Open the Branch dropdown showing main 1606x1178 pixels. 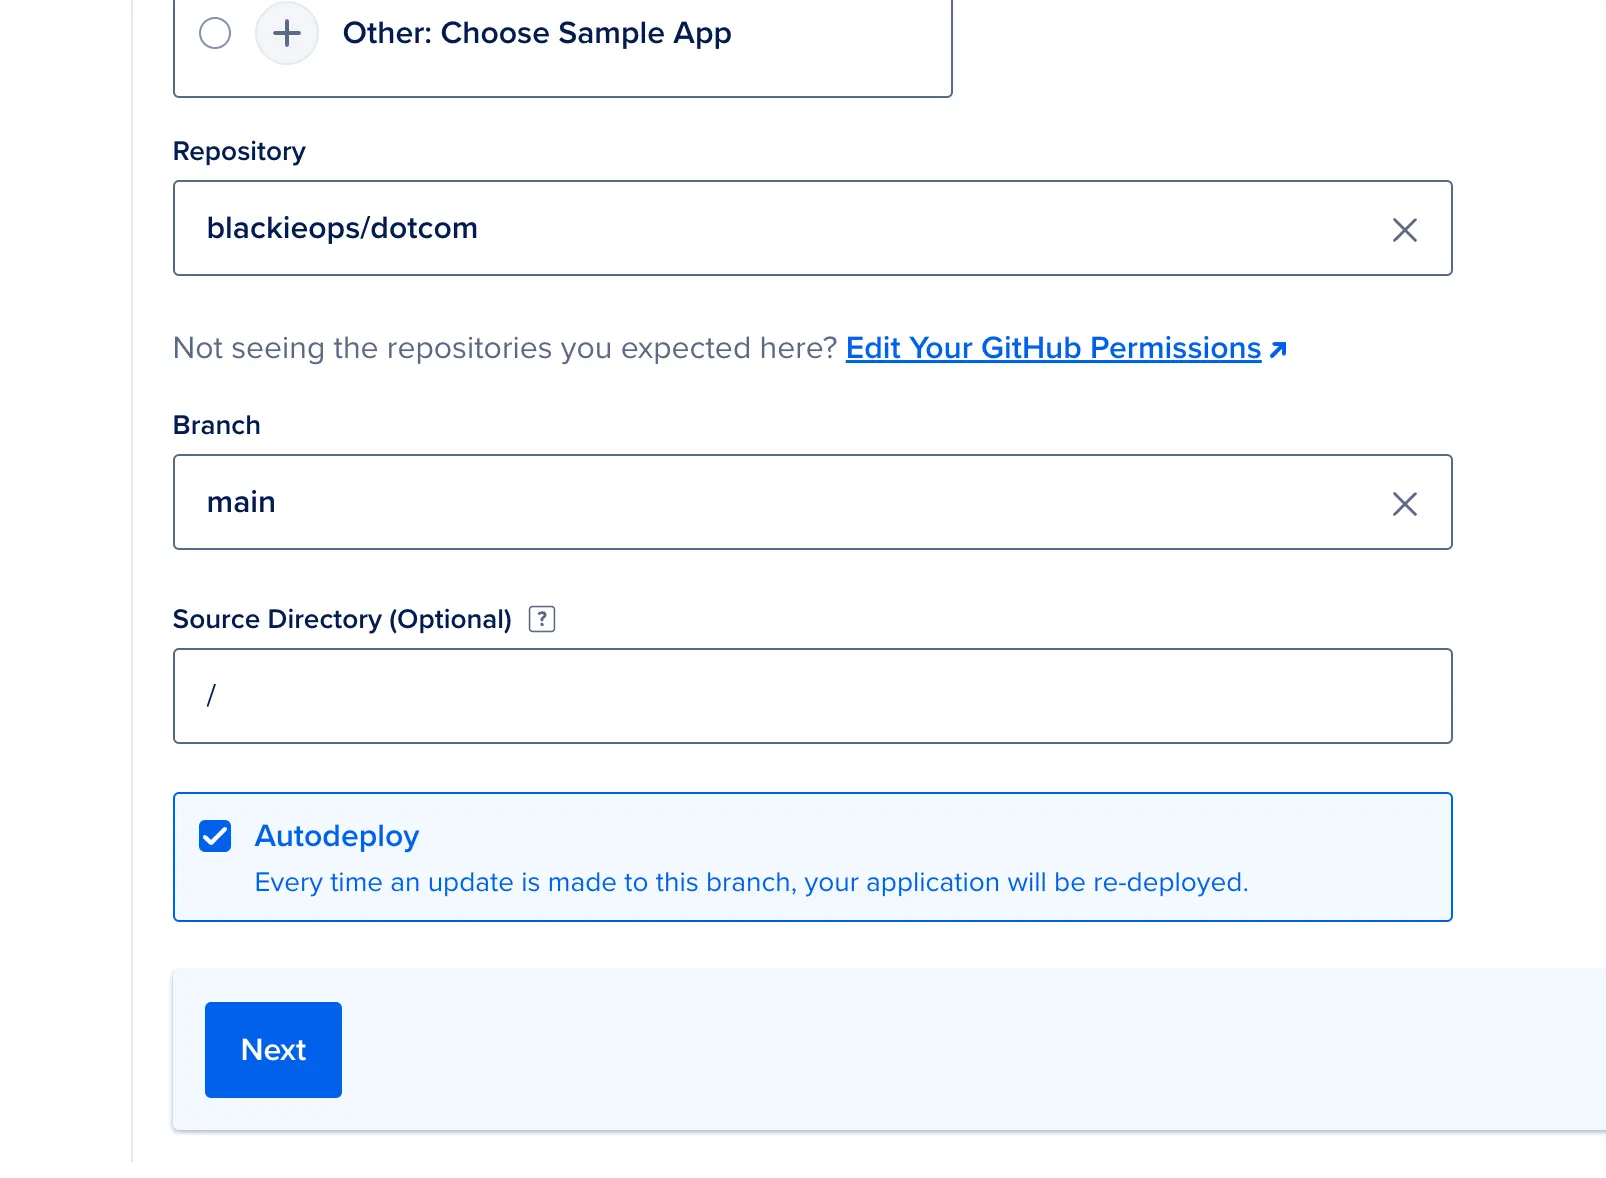coord(812,502)
